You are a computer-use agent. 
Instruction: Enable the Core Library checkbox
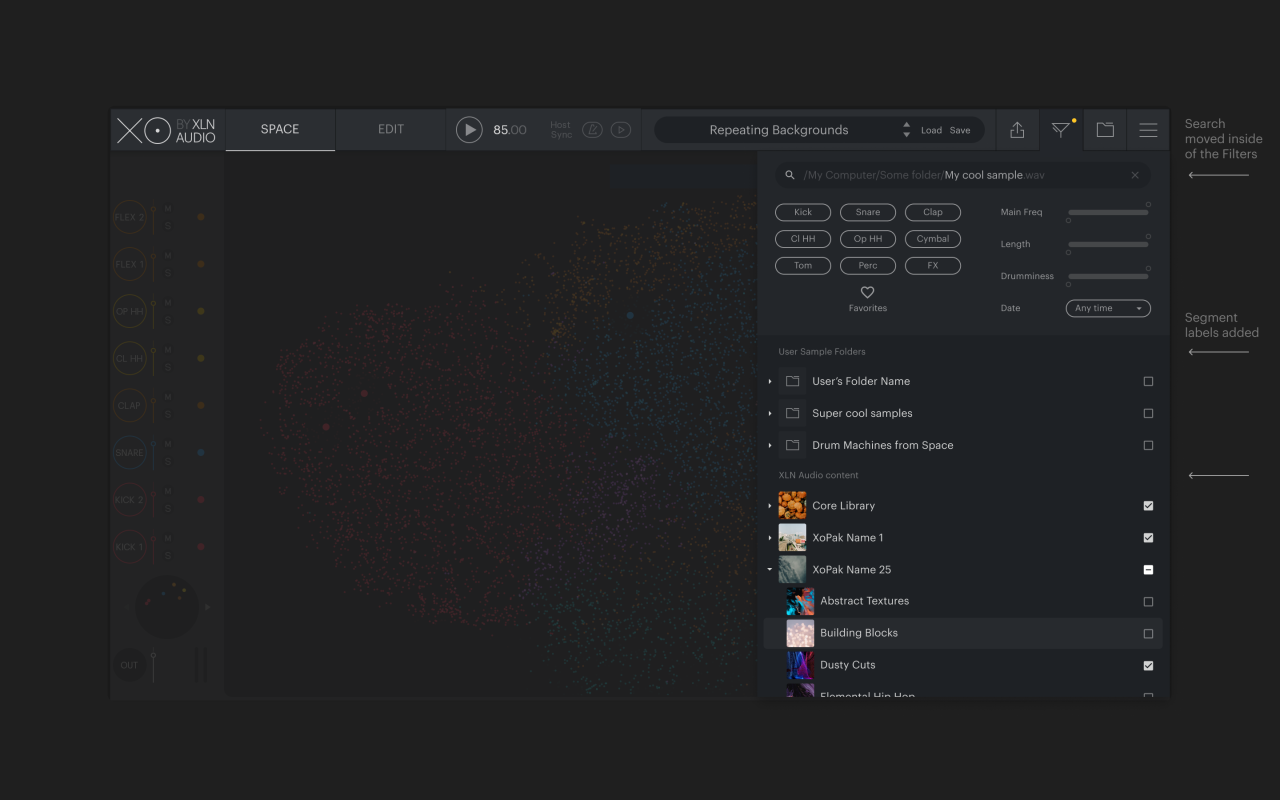click(x=1148, y=506)
